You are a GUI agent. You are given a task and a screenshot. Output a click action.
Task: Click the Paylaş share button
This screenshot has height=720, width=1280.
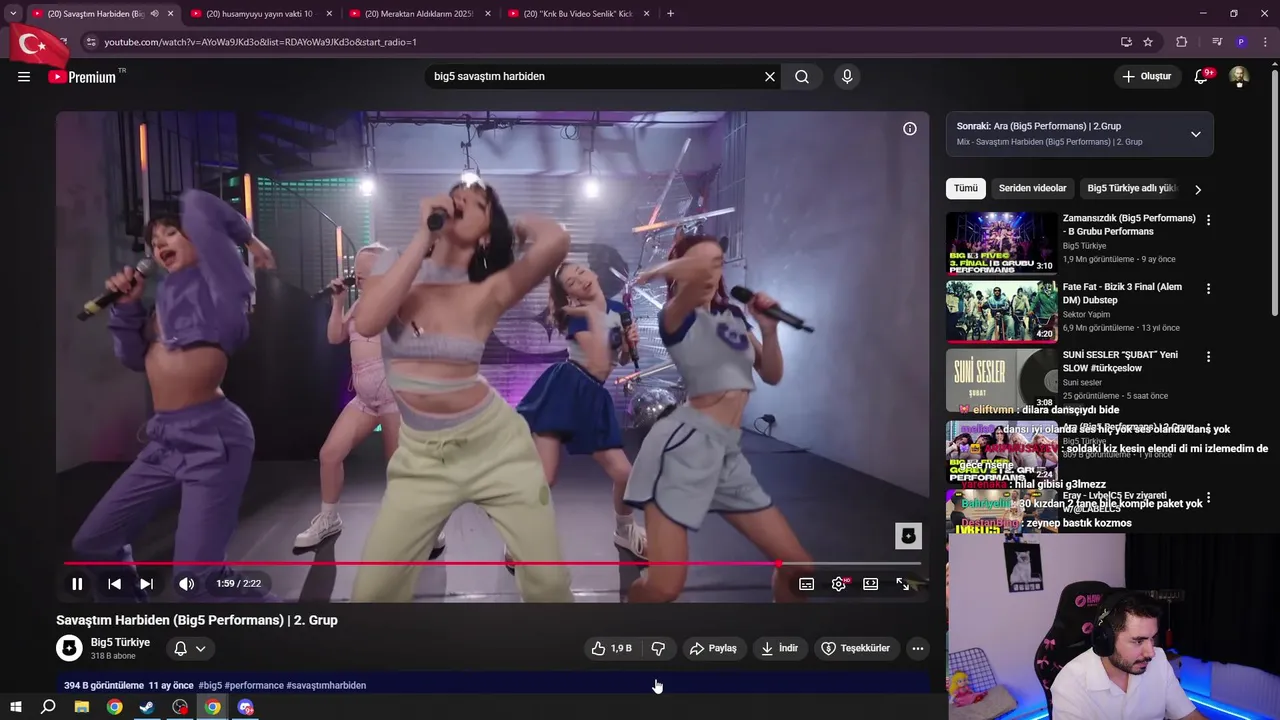(713, 649)
